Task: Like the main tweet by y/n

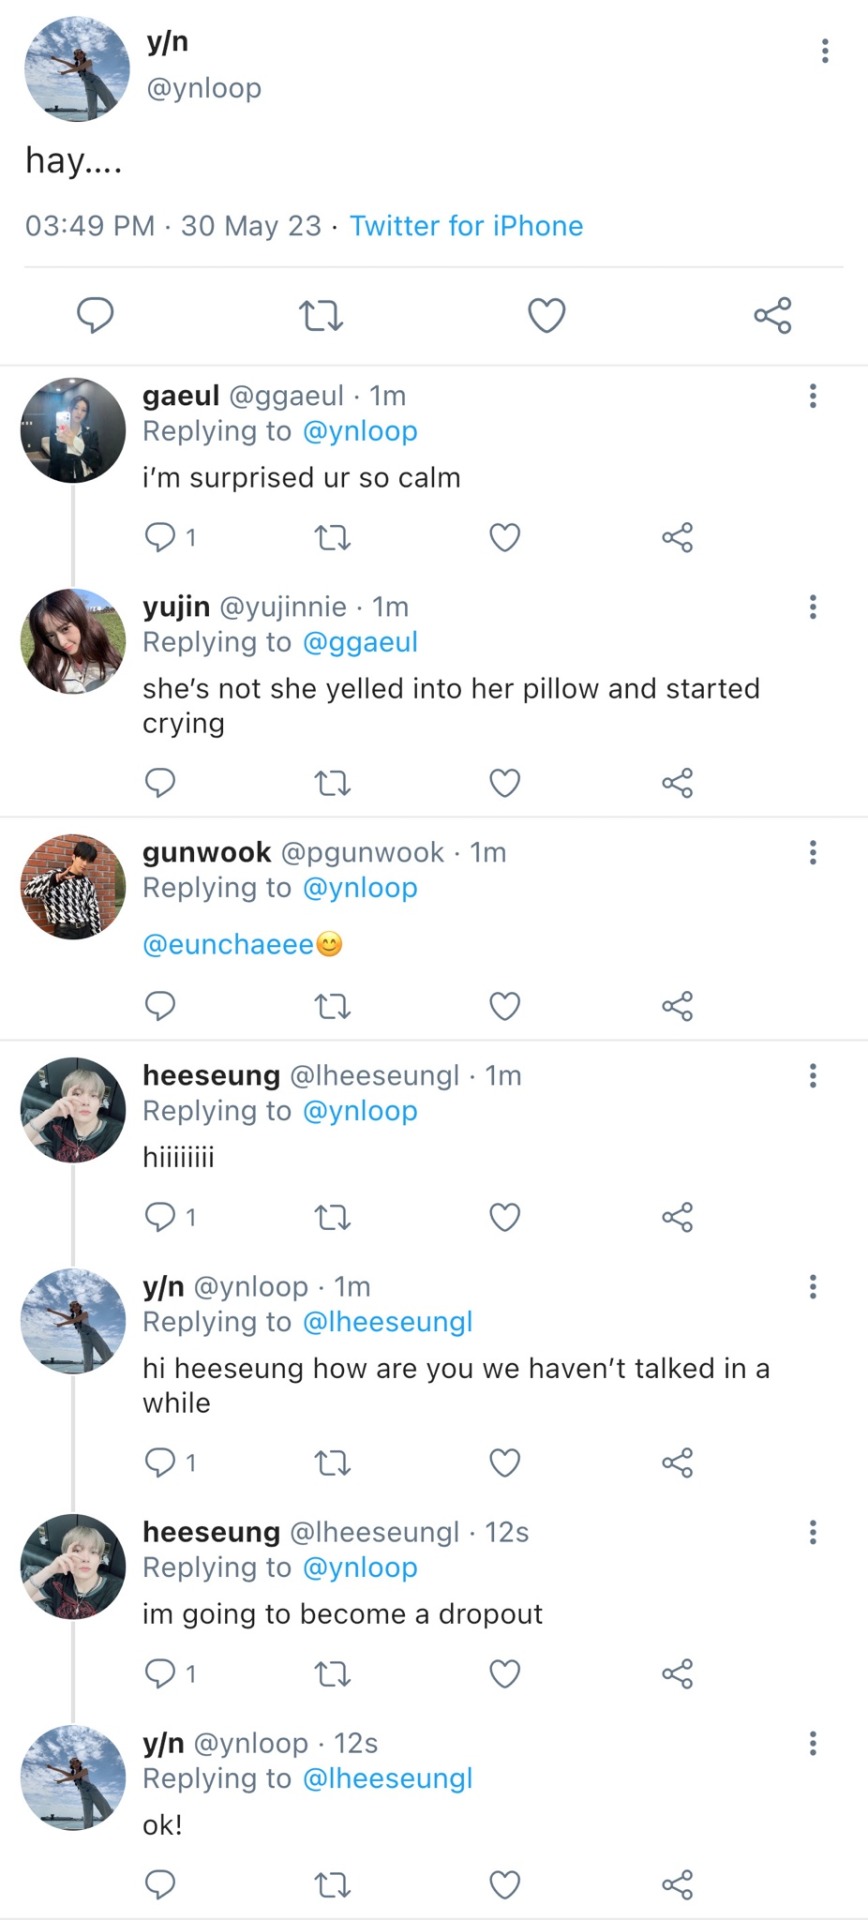Action: pyautogui.click(x=546, y=316)
